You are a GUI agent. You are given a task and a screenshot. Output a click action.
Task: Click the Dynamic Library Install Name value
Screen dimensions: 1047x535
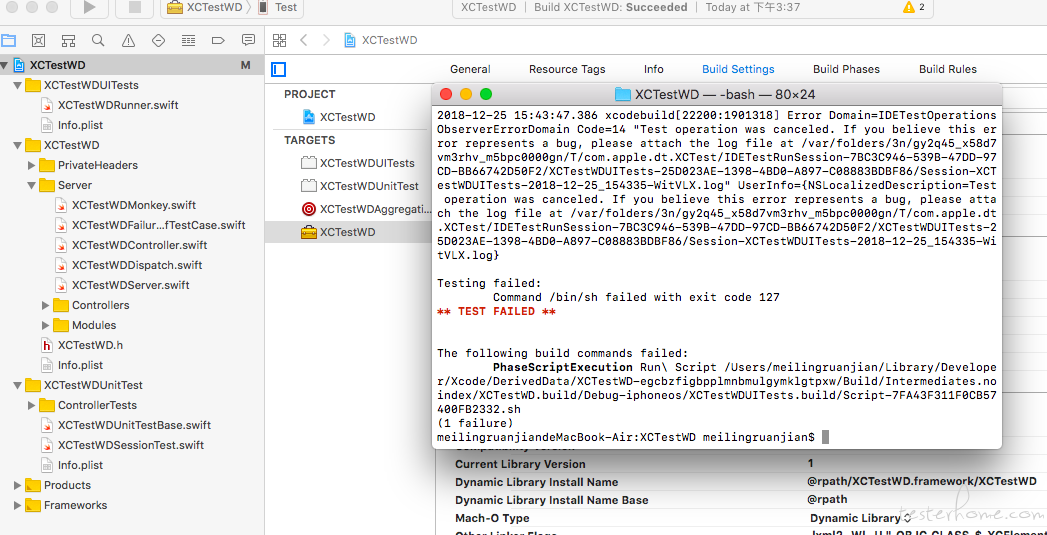pos(921,482)
